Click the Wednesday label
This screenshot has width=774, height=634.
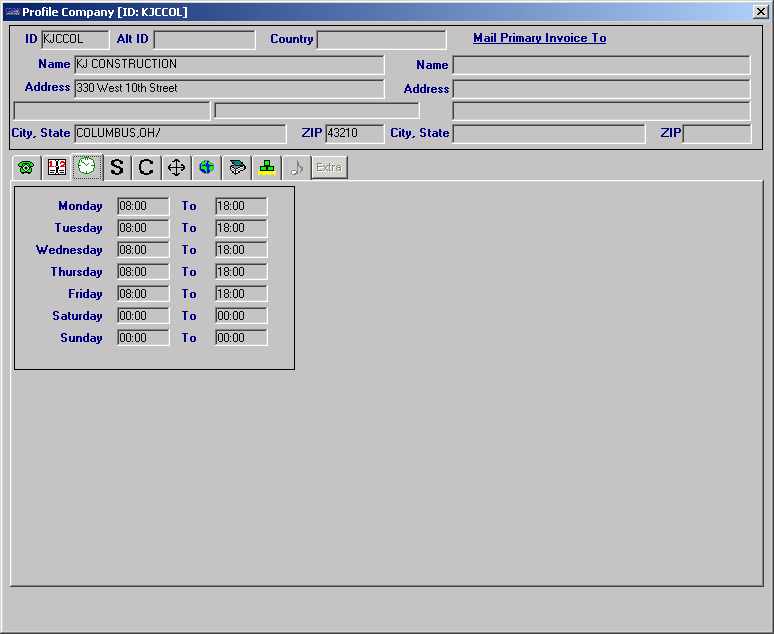coord(69,250)
